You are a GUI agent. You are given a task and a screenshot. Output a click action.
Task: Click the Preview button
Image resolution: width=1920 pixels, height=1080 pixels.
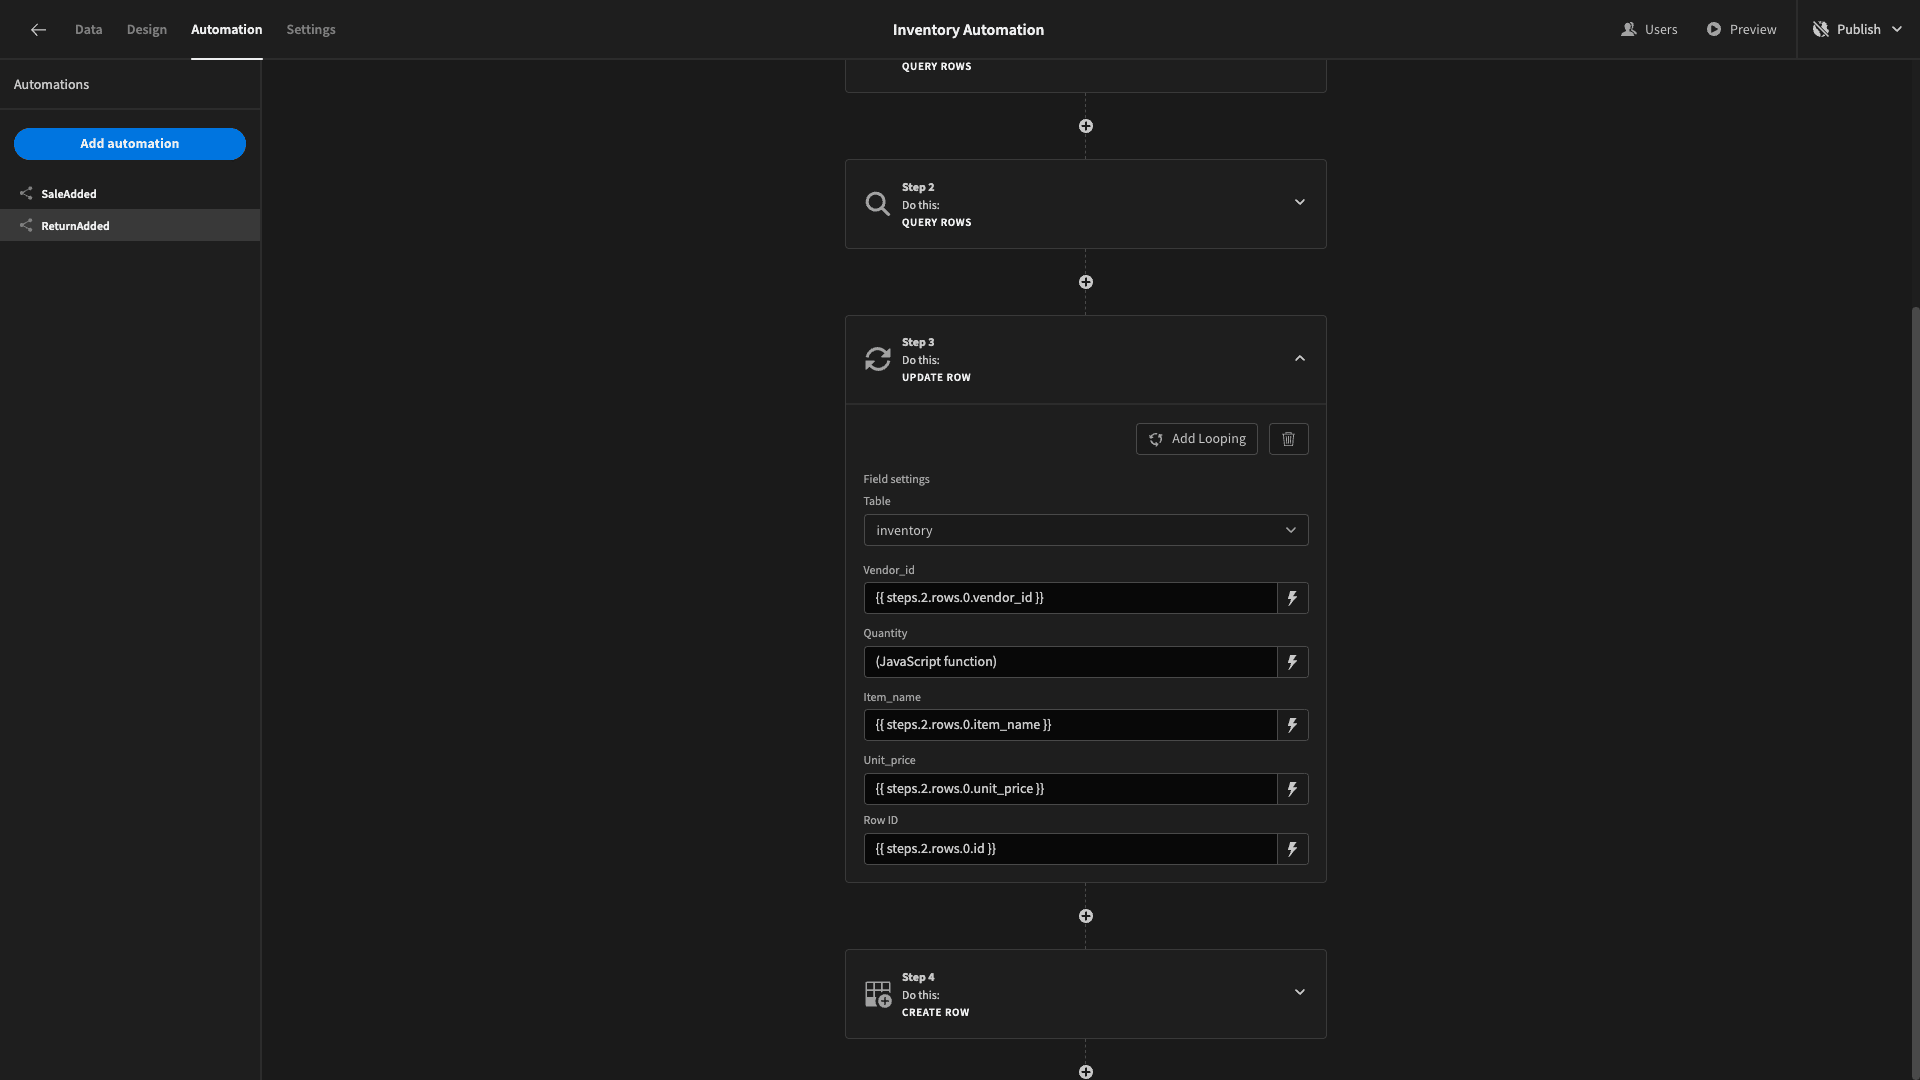pos(1741,29)
